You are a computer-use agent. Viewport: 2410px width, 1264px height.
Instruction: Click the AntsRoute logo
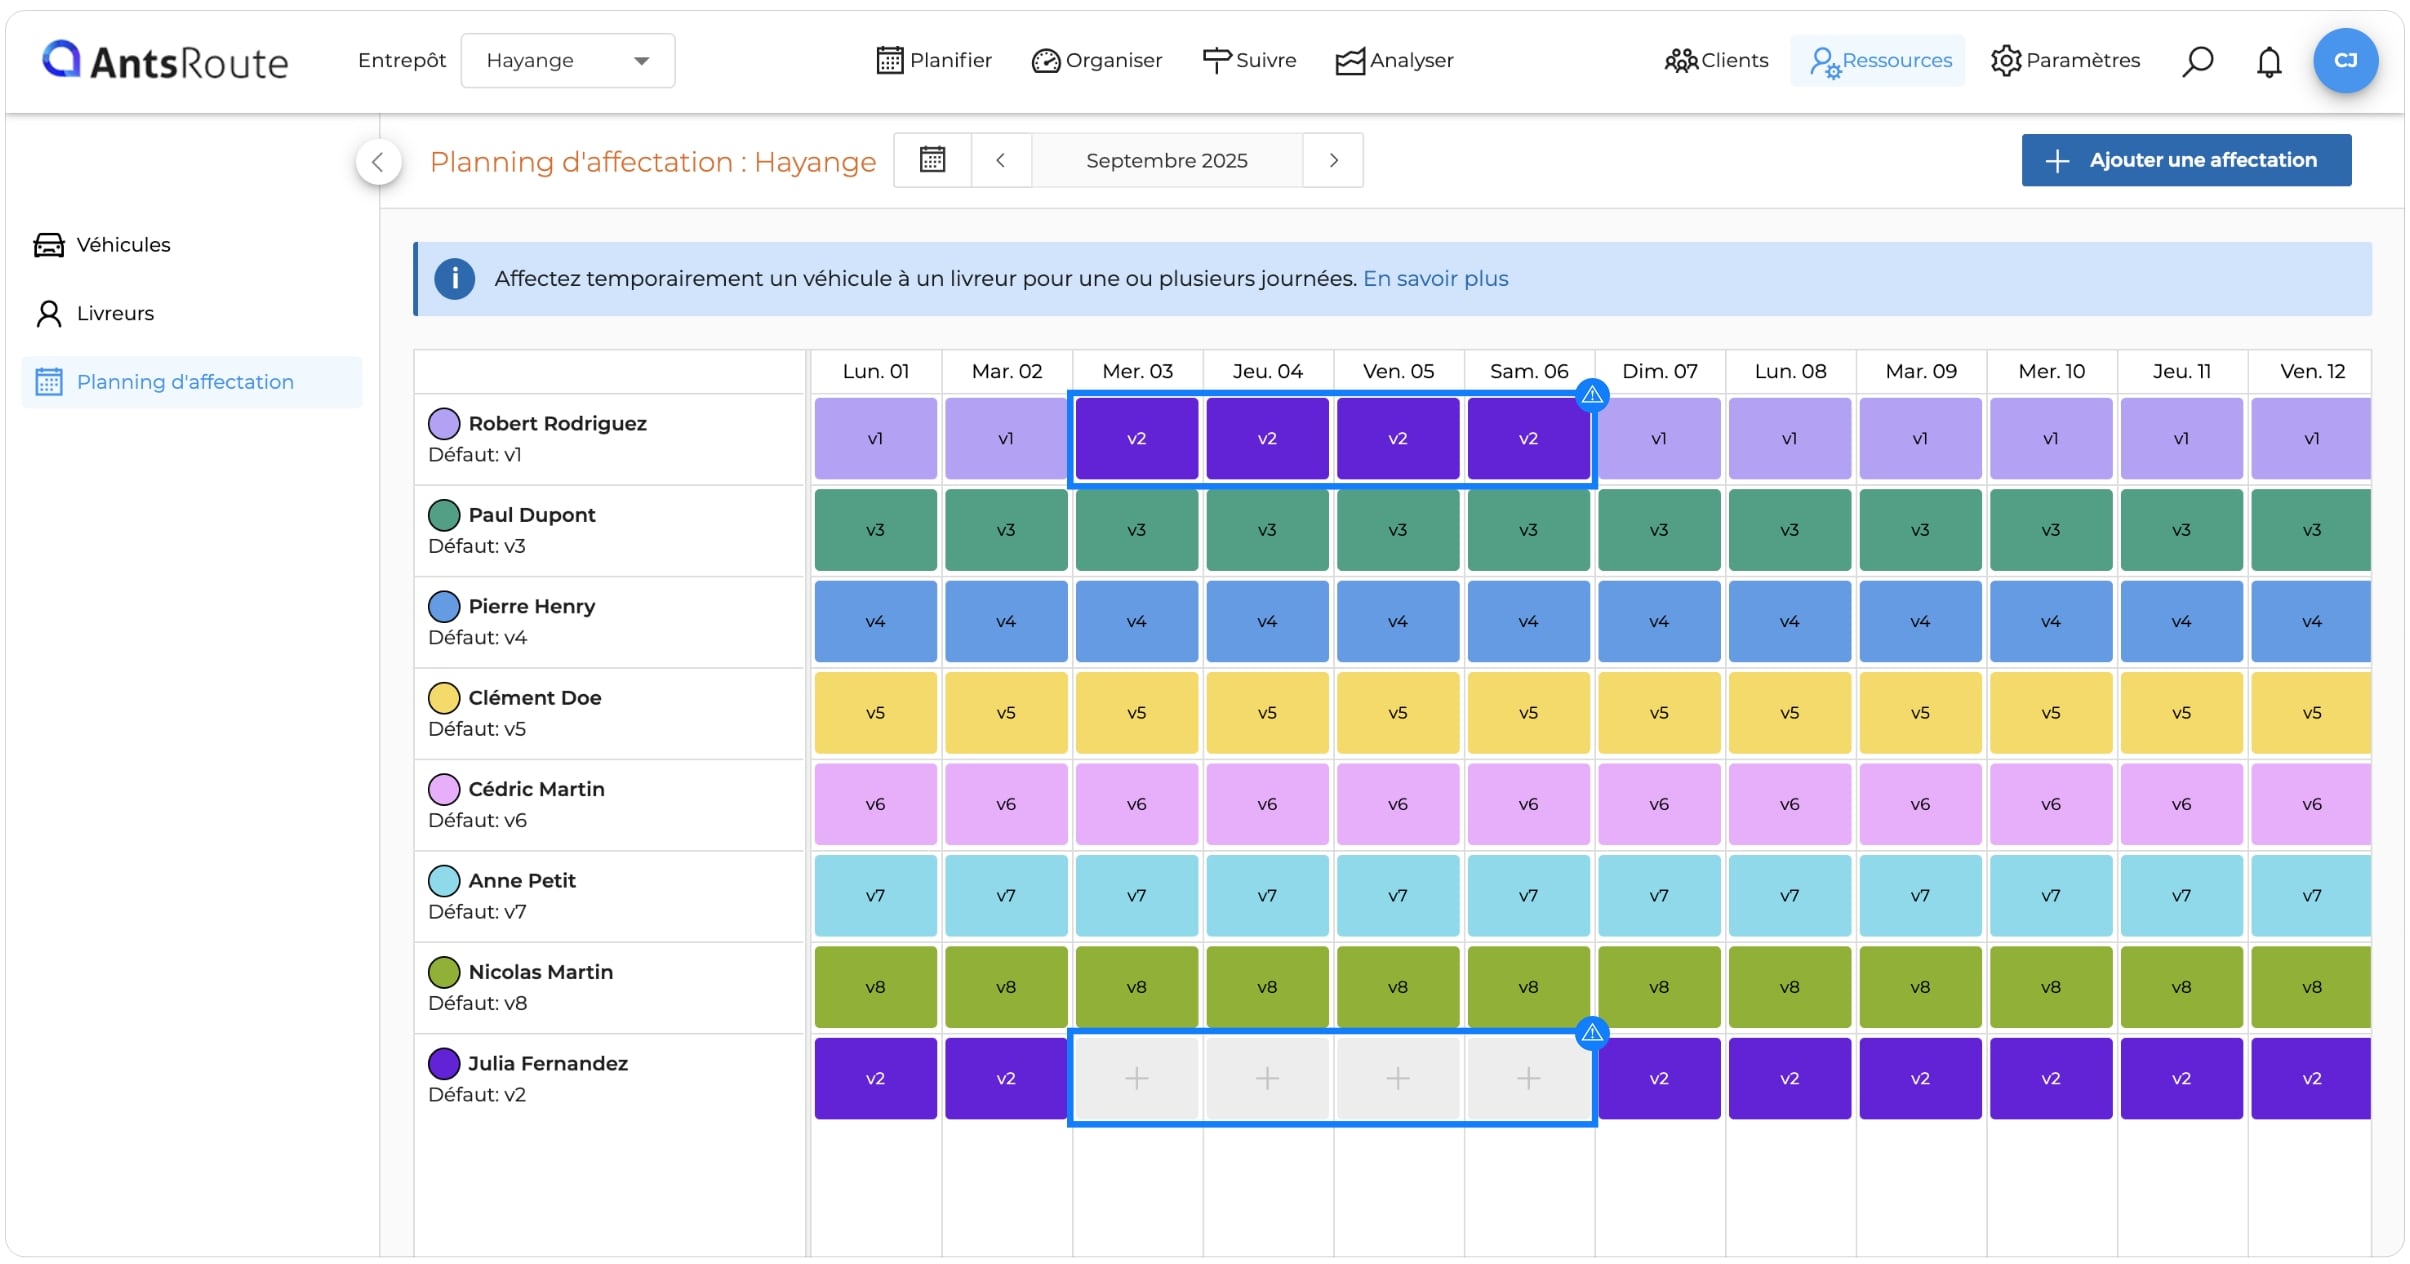(165, 61)
